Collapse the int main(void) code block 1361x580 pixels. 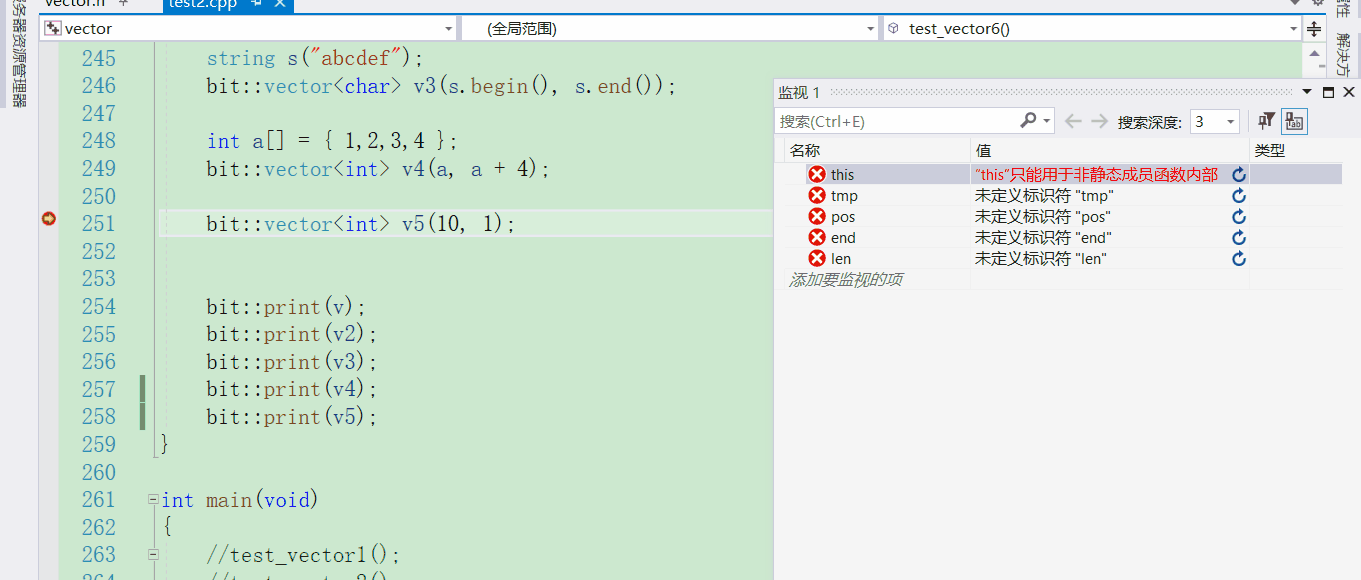(153, 499)
